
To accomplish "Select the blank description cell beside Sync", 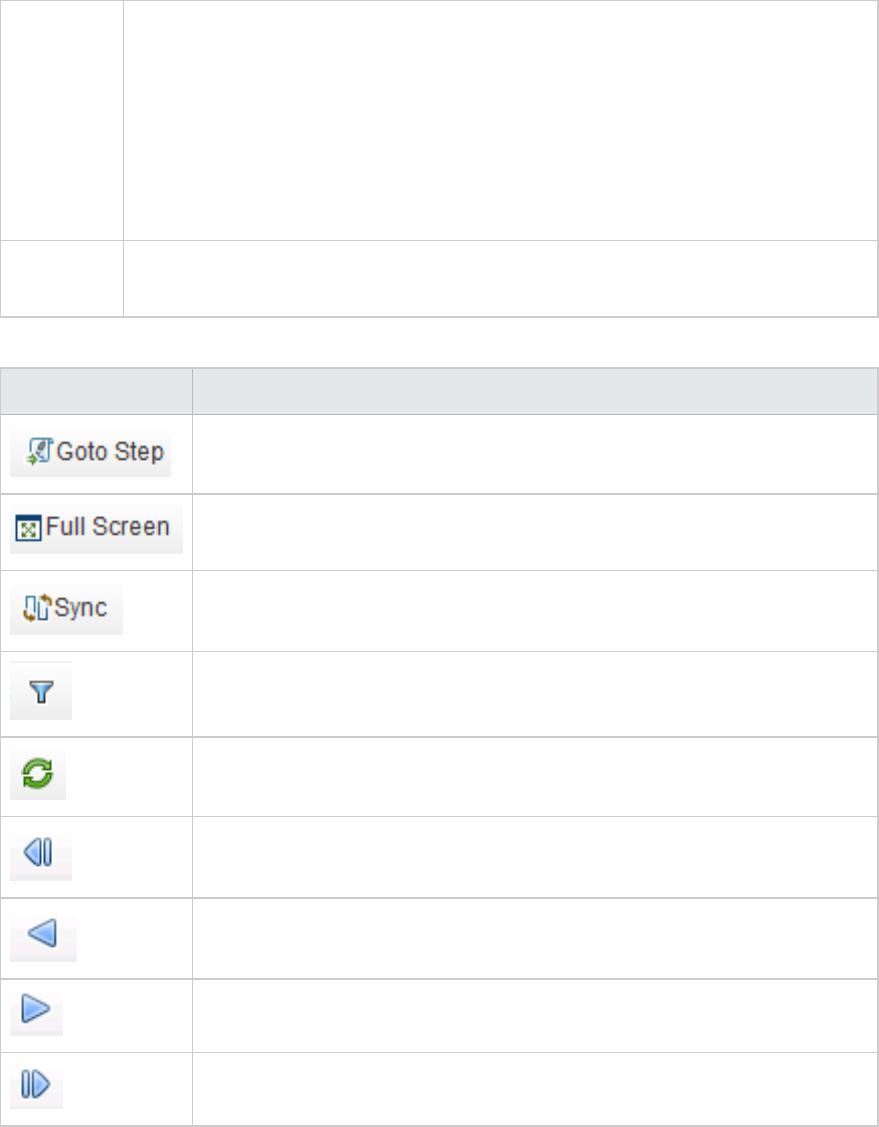I will 535,612.
